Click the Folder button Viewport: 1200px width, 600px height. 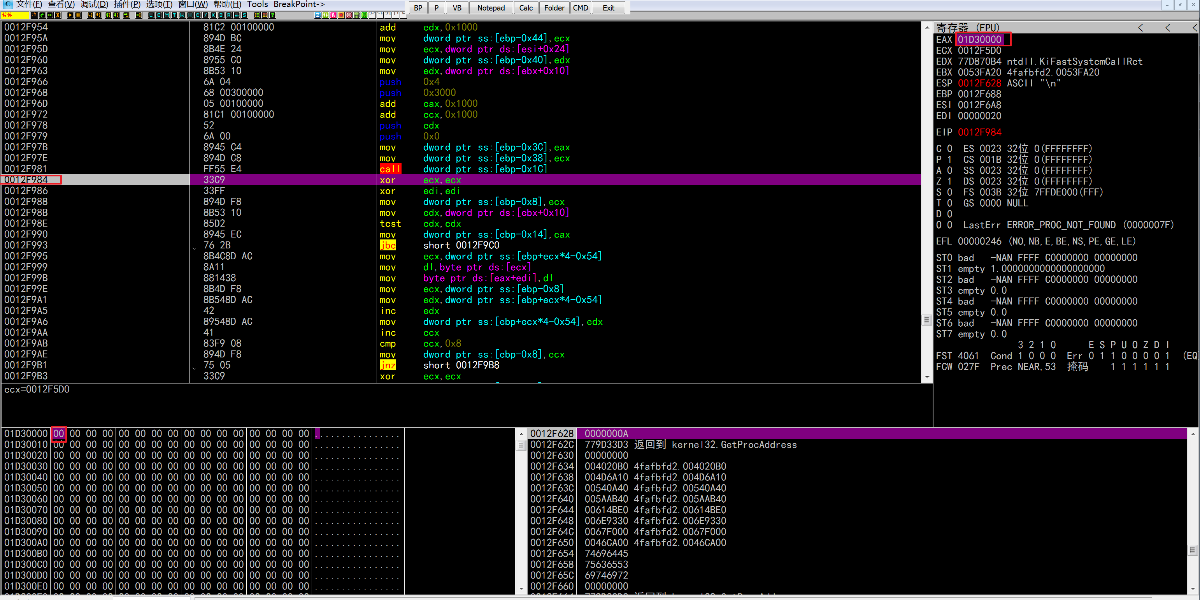click(555, 8)
